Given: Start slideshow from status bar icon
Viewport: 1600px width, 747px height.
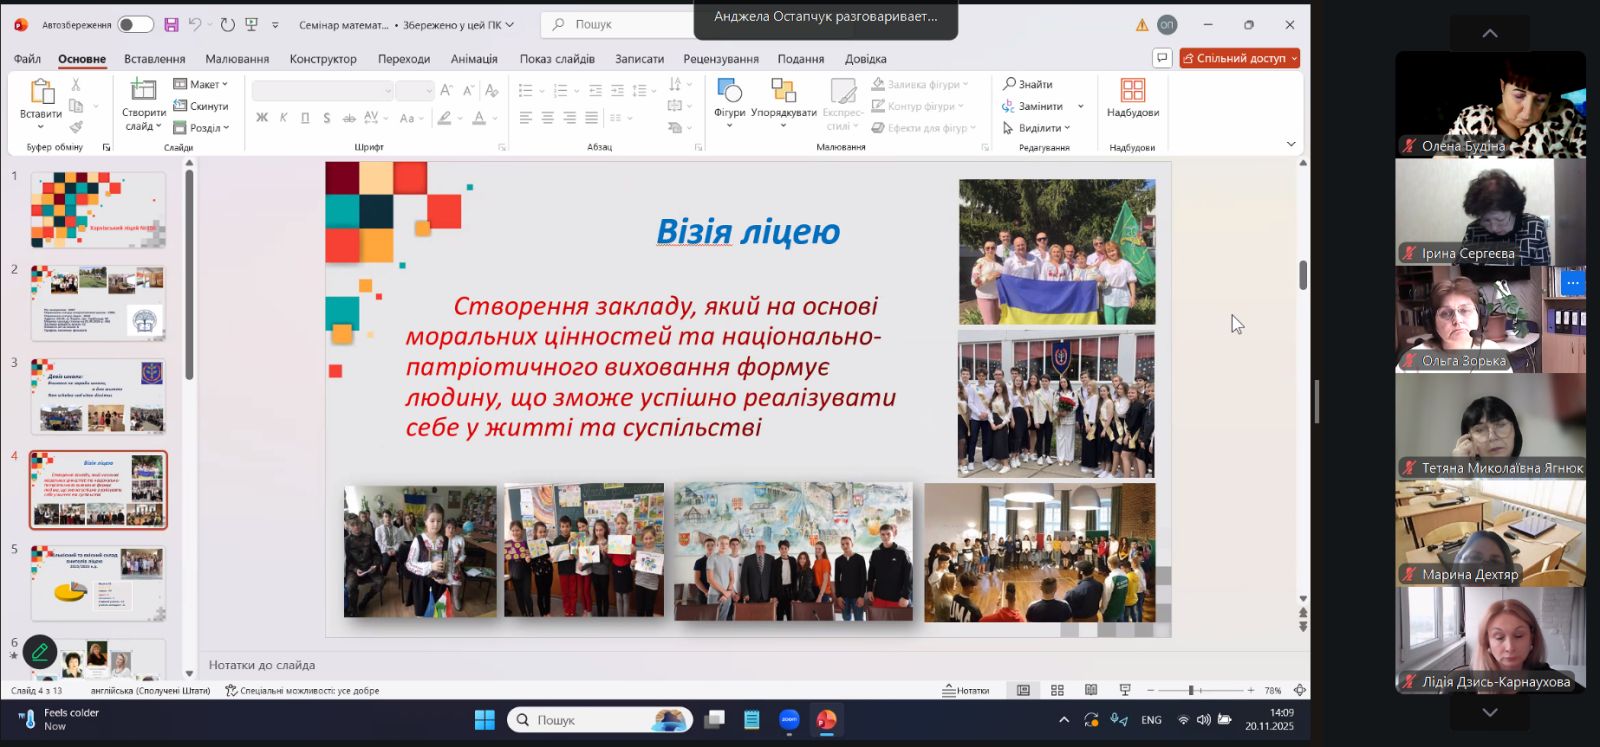Looking at the screenshot, I should pyautogui.click(x=1125, y=690).
